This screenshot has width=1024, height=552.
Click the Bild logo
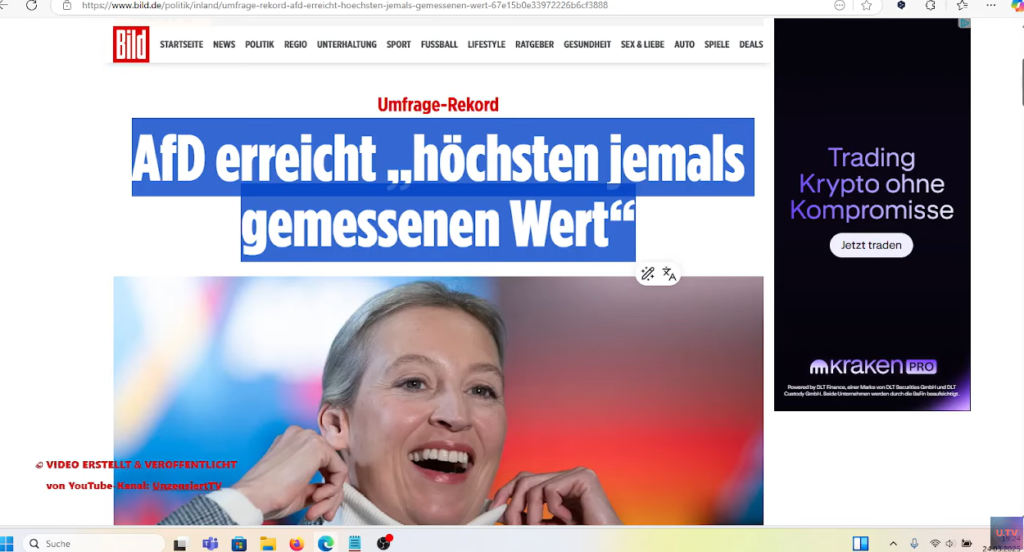pyautogui.click(x=131, y=44)
